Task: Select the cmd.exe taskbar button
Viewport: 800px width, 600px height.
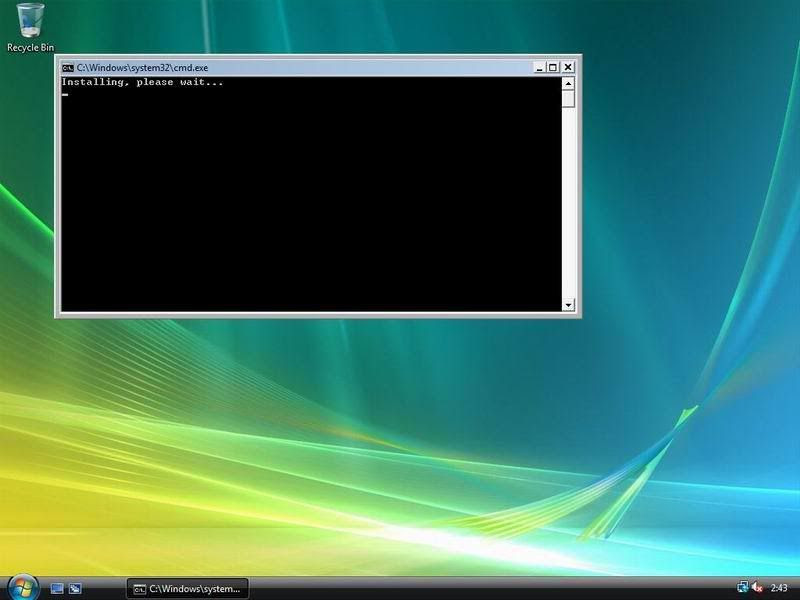Action: pyautogui.click(x=187, y=589)
